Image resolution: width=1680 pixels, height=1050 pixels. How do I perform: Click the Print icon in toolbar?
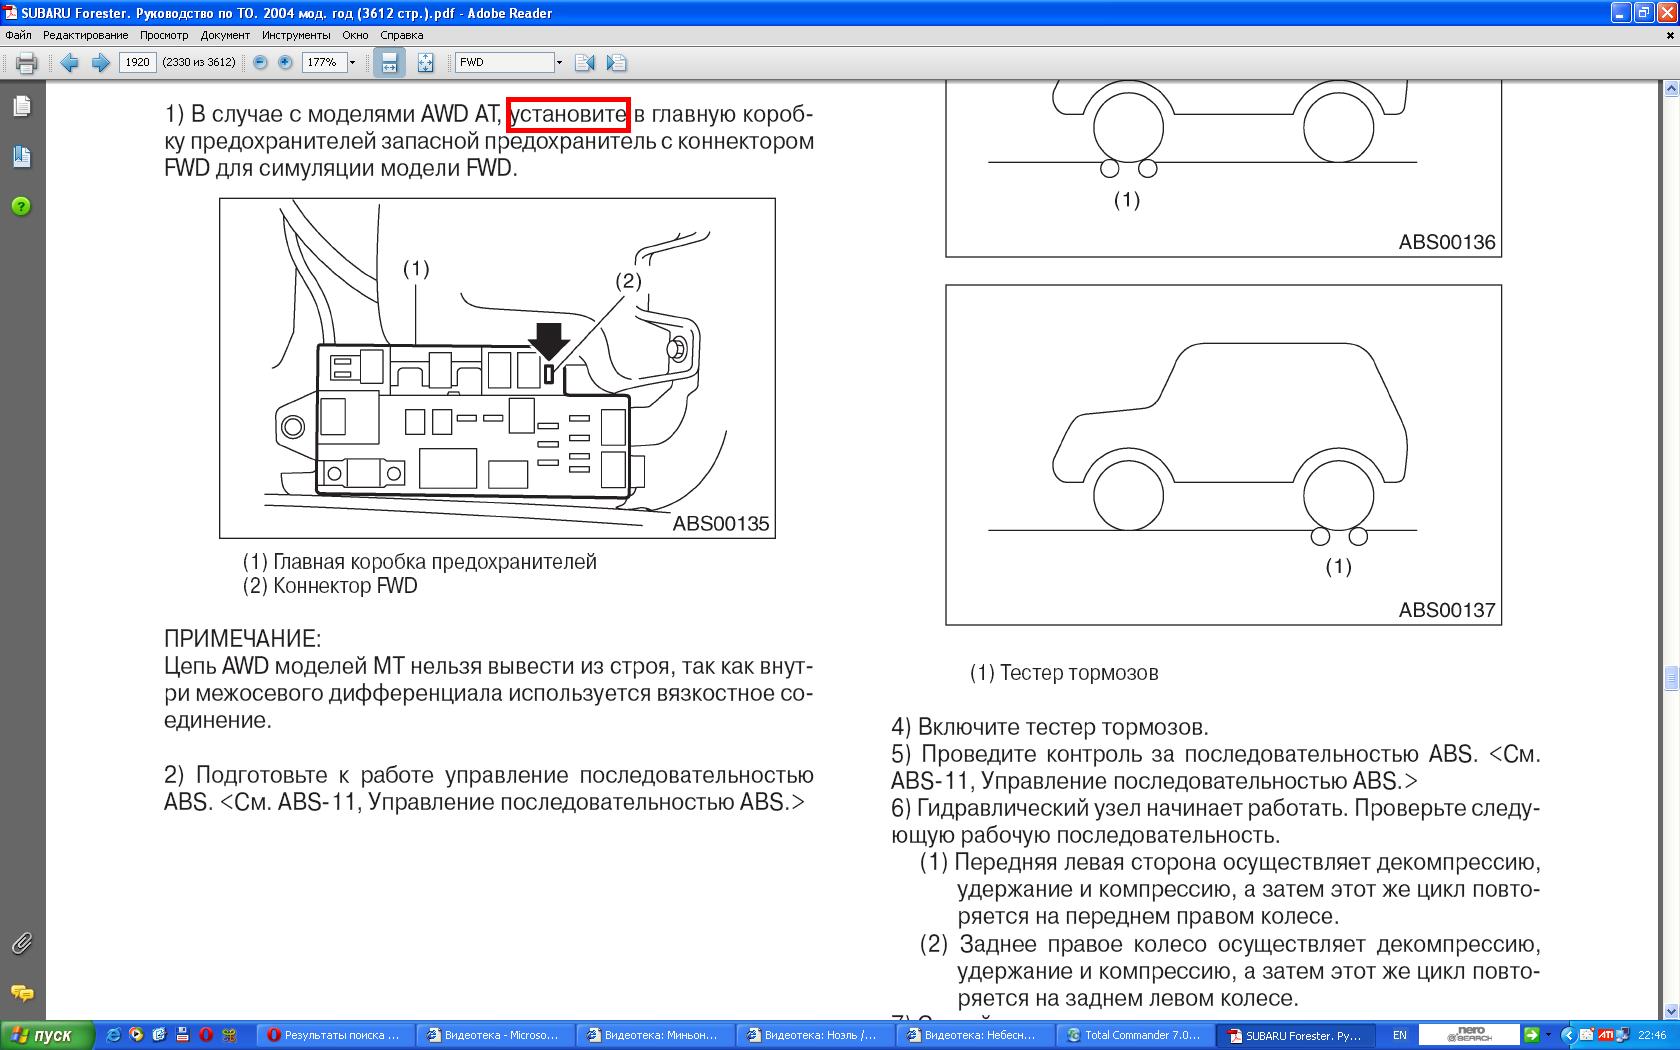[26, 63]
